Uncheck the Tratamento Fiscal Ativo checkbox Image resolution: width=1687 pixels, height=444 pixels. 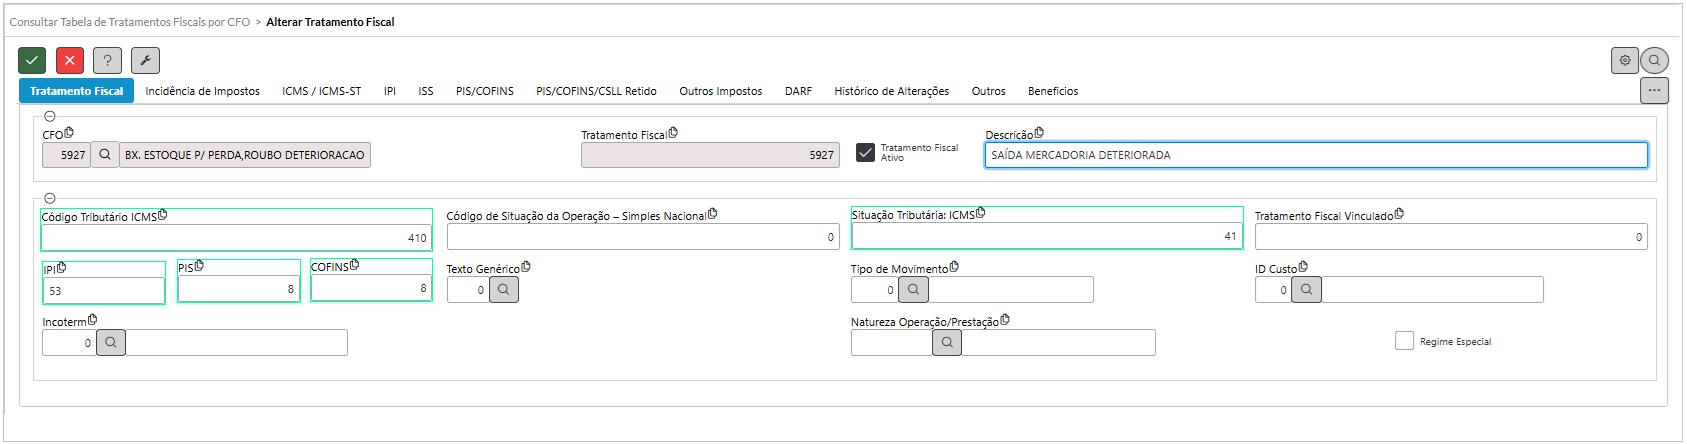coord(866,154)
